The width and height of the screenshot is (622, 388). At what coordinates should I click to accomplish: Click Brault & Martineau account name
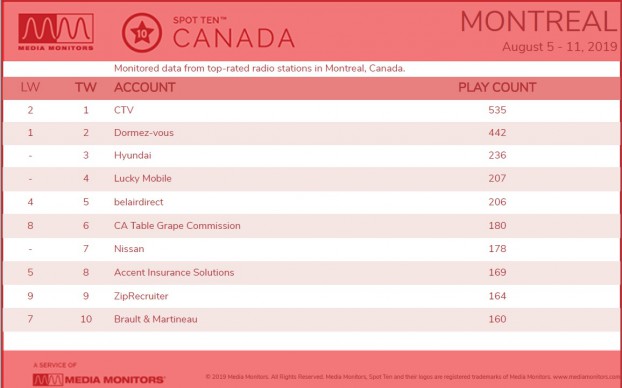[156, 319]
